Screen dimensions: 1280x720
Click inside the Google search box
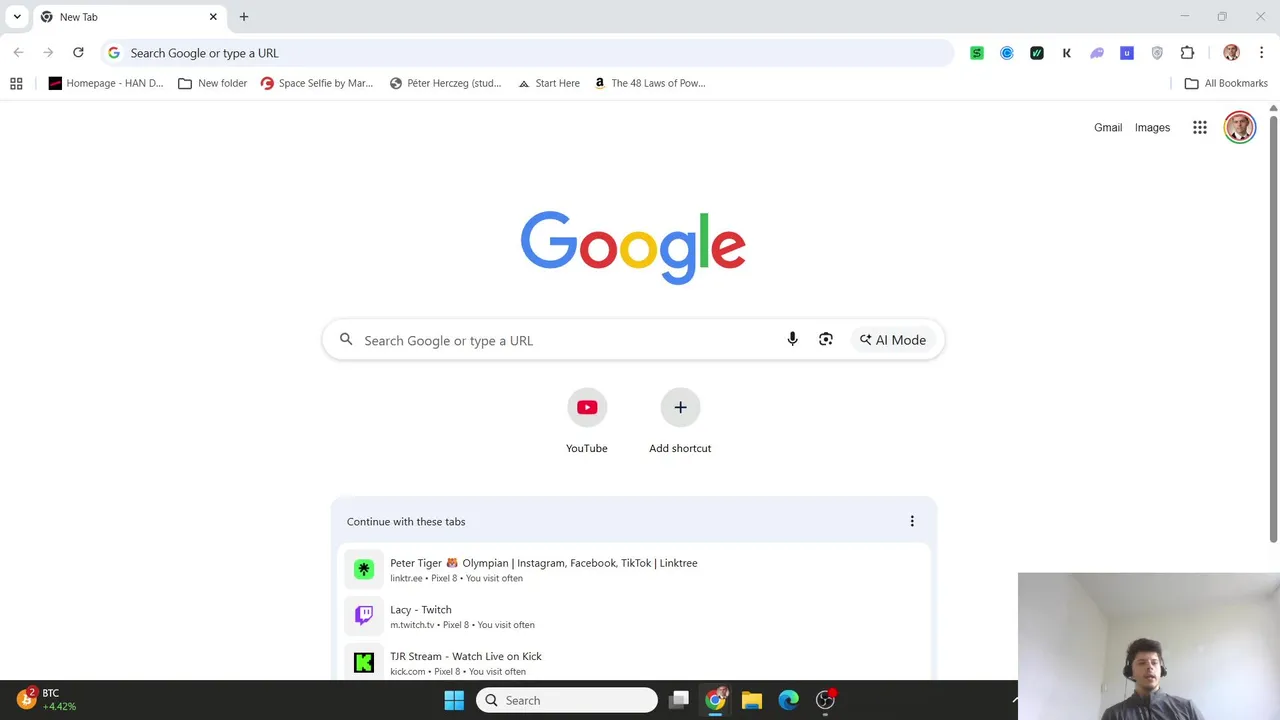[x=633, y=340]
